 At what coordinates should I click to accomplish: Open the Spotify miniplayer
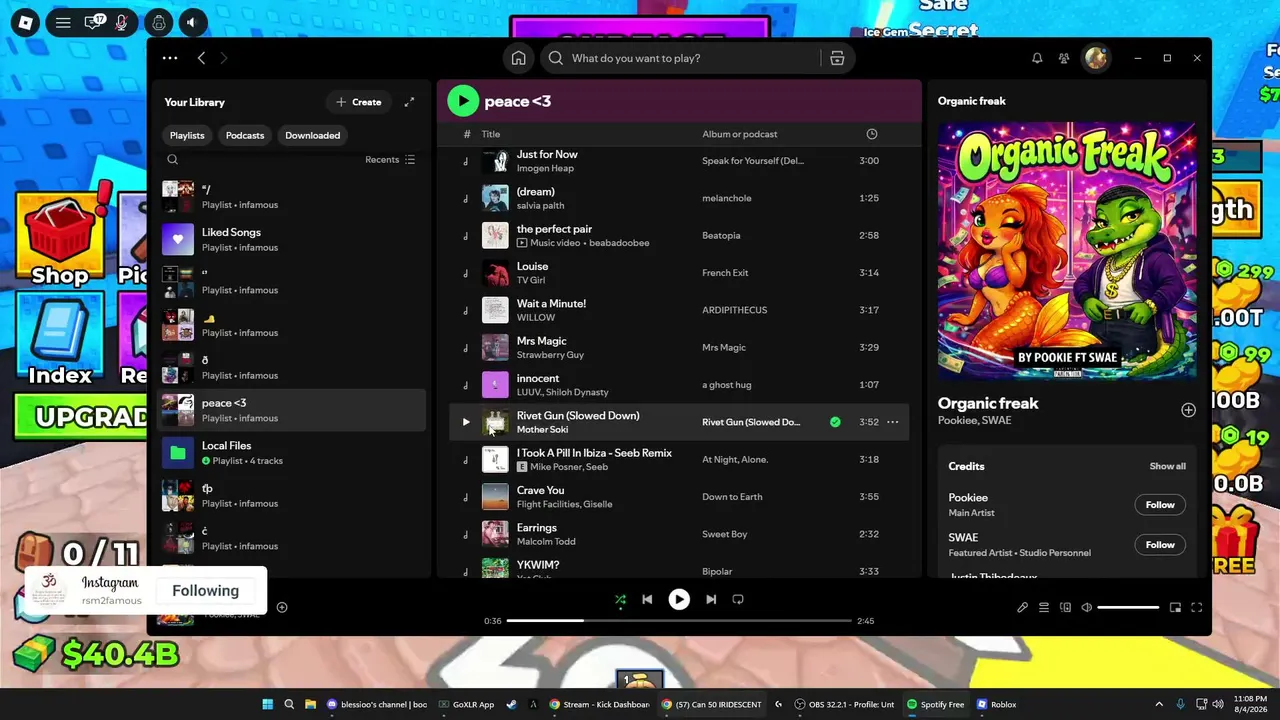pyautogui.click(x=1176, y=607)
